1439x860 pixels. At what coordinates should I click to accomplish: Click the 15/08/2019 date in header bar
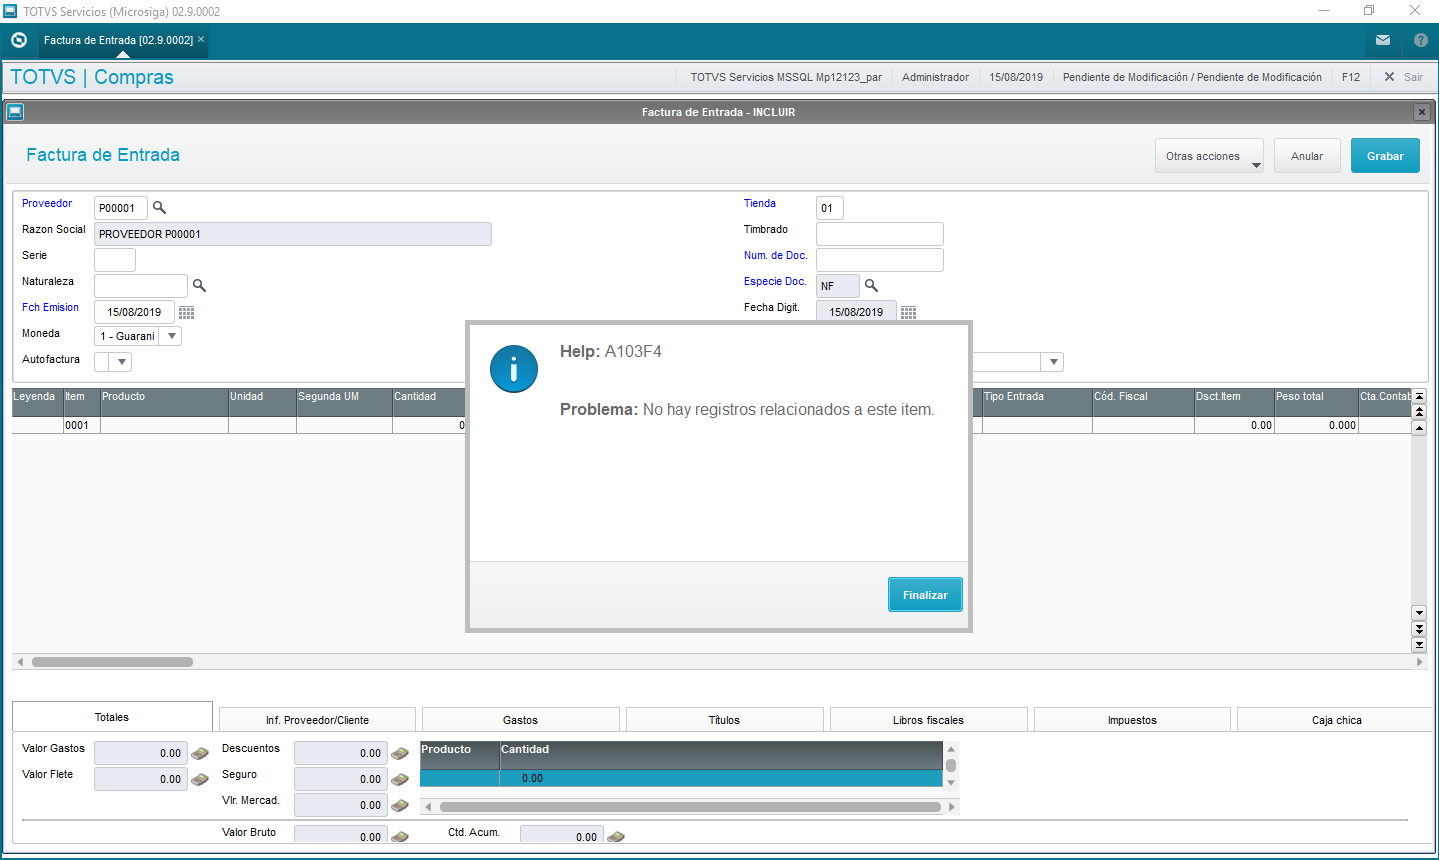[1016, 77]
